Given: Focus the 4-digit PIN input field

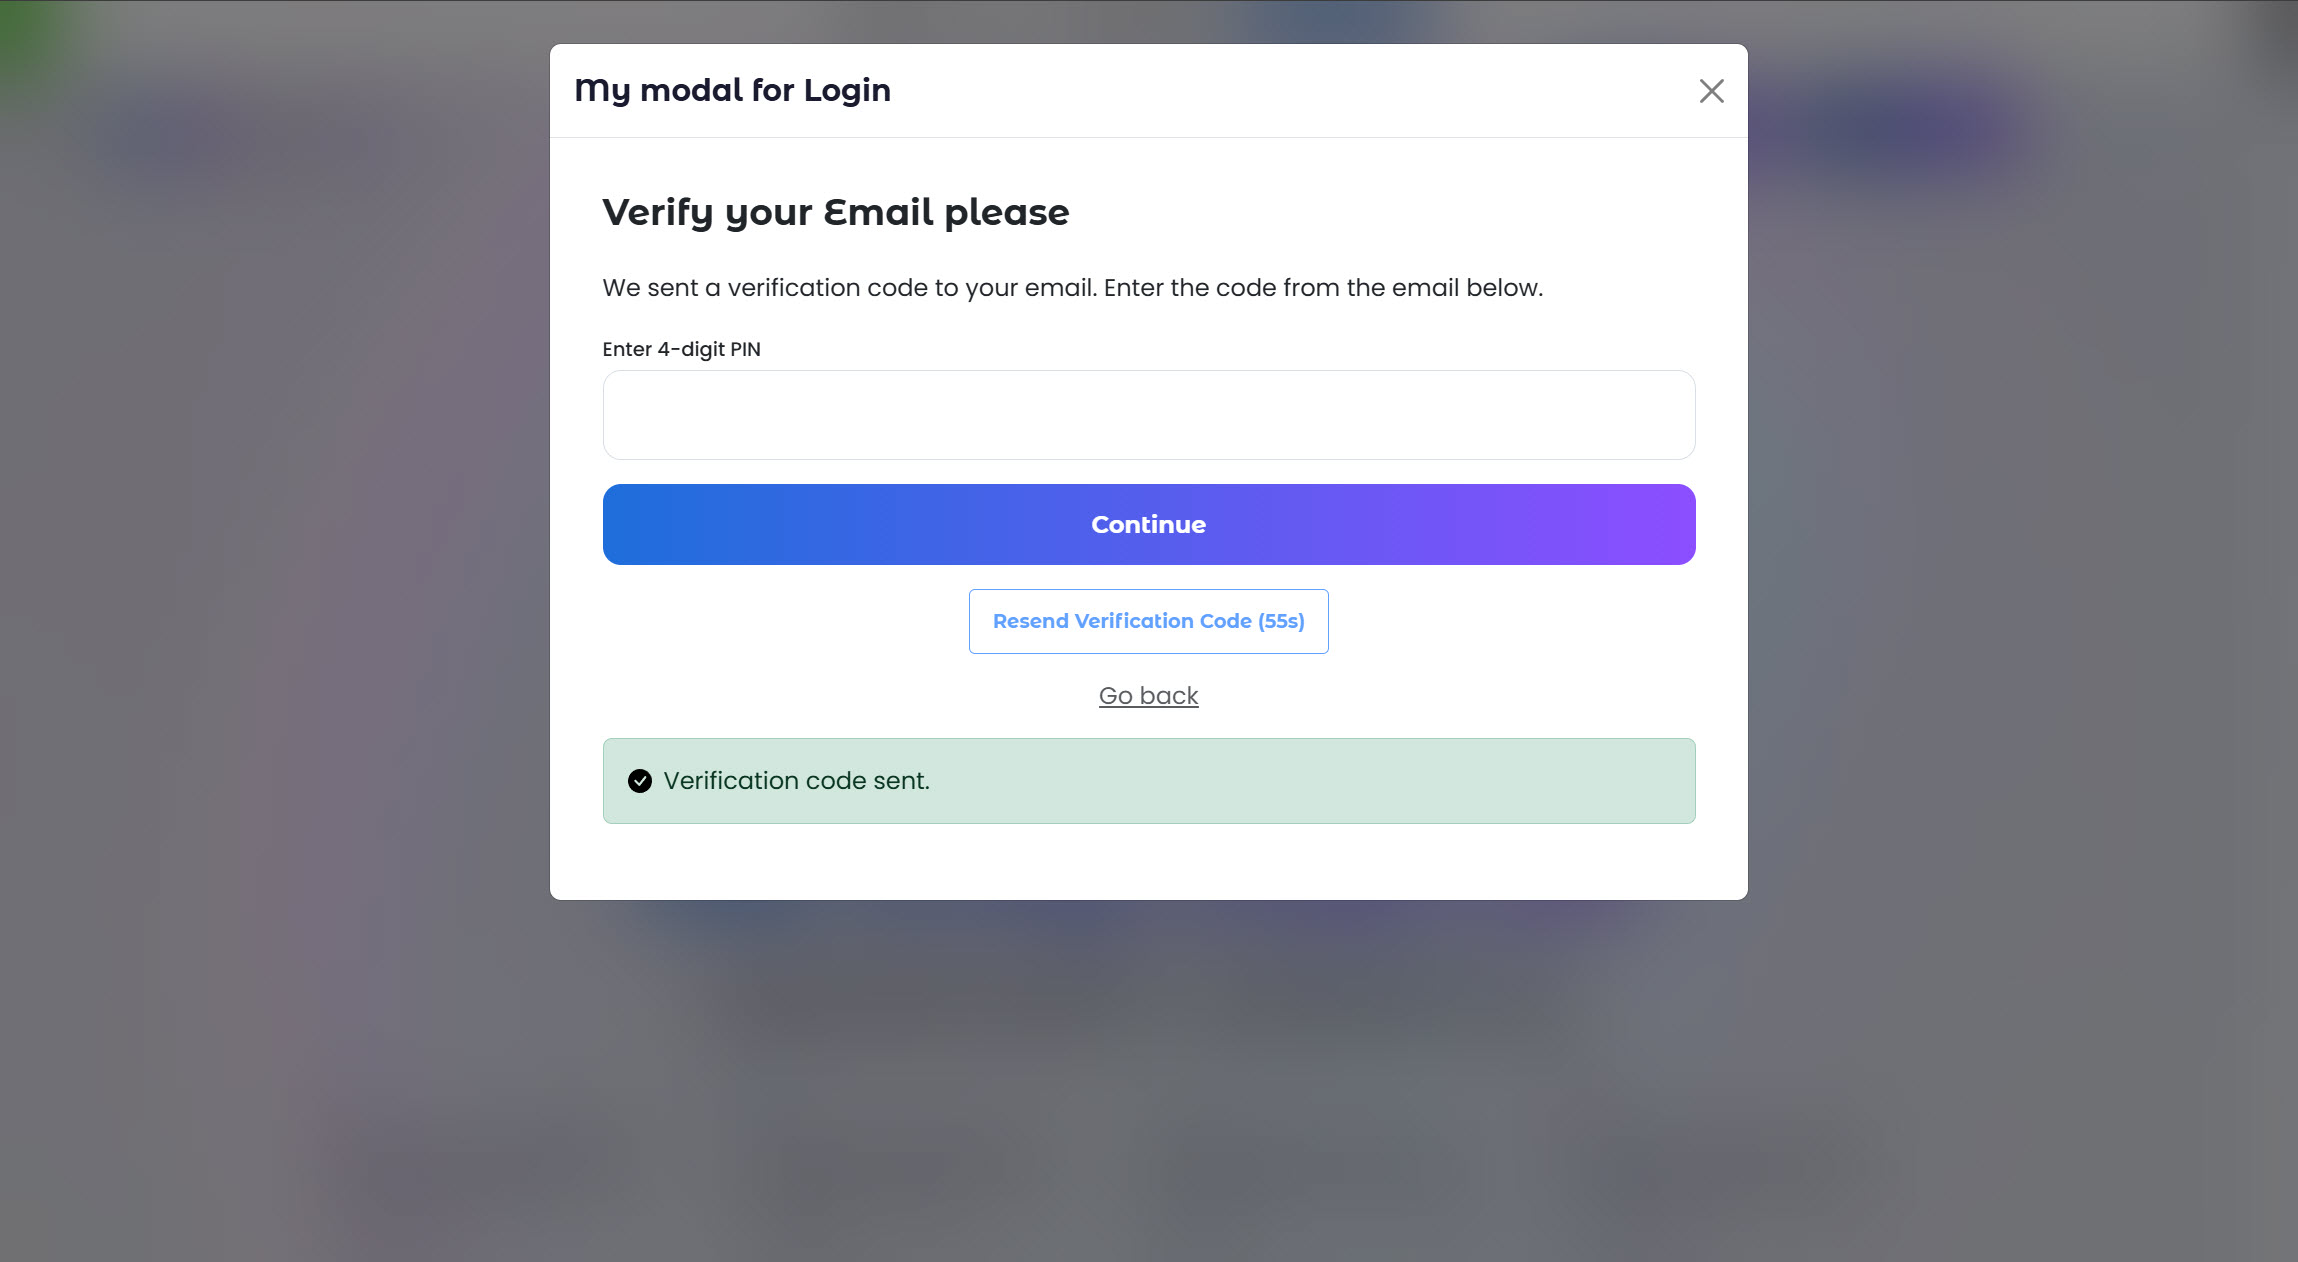Looking at the screenshot, I should click(1148, 415).
